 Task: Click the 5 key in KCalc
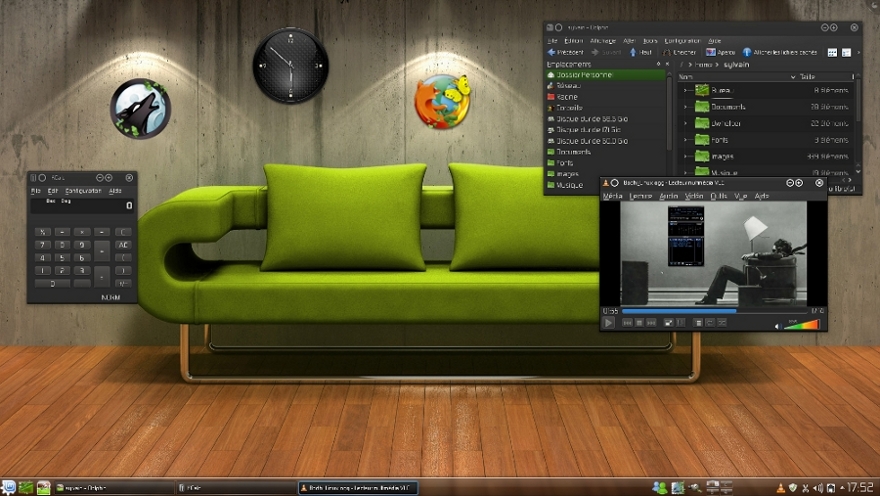point(62,258)
